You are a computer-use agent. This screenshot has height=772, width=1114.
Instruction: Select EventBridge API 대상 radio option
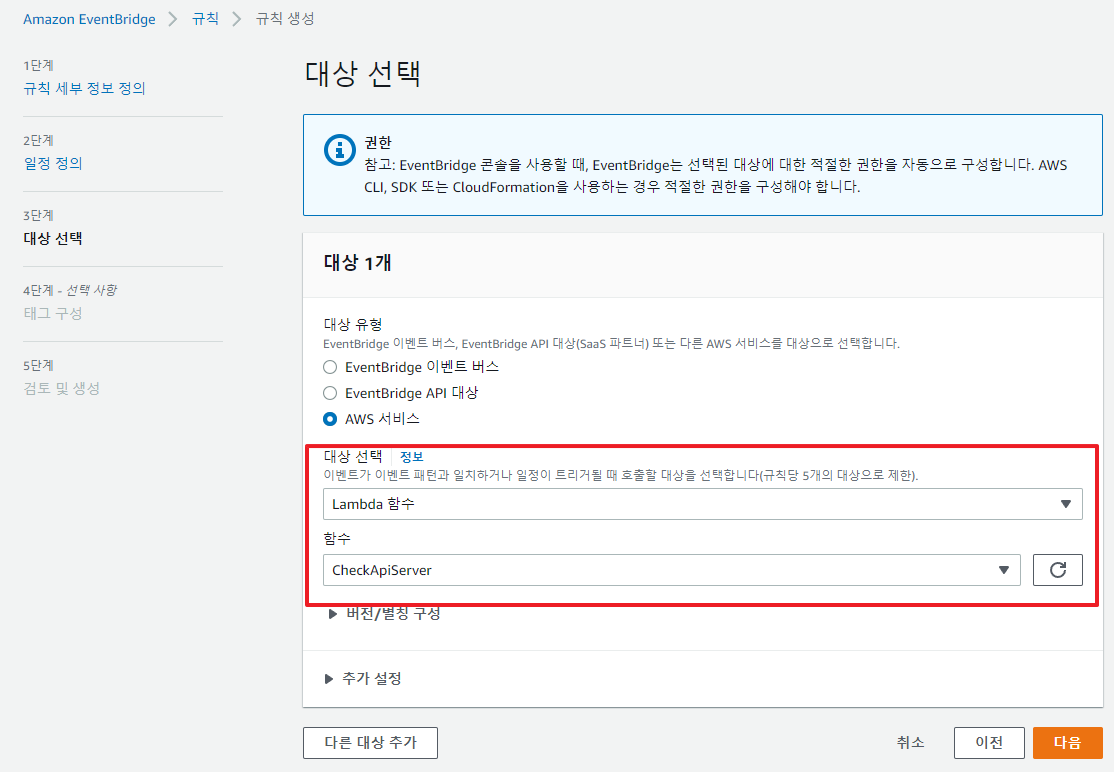coord(330,393)
